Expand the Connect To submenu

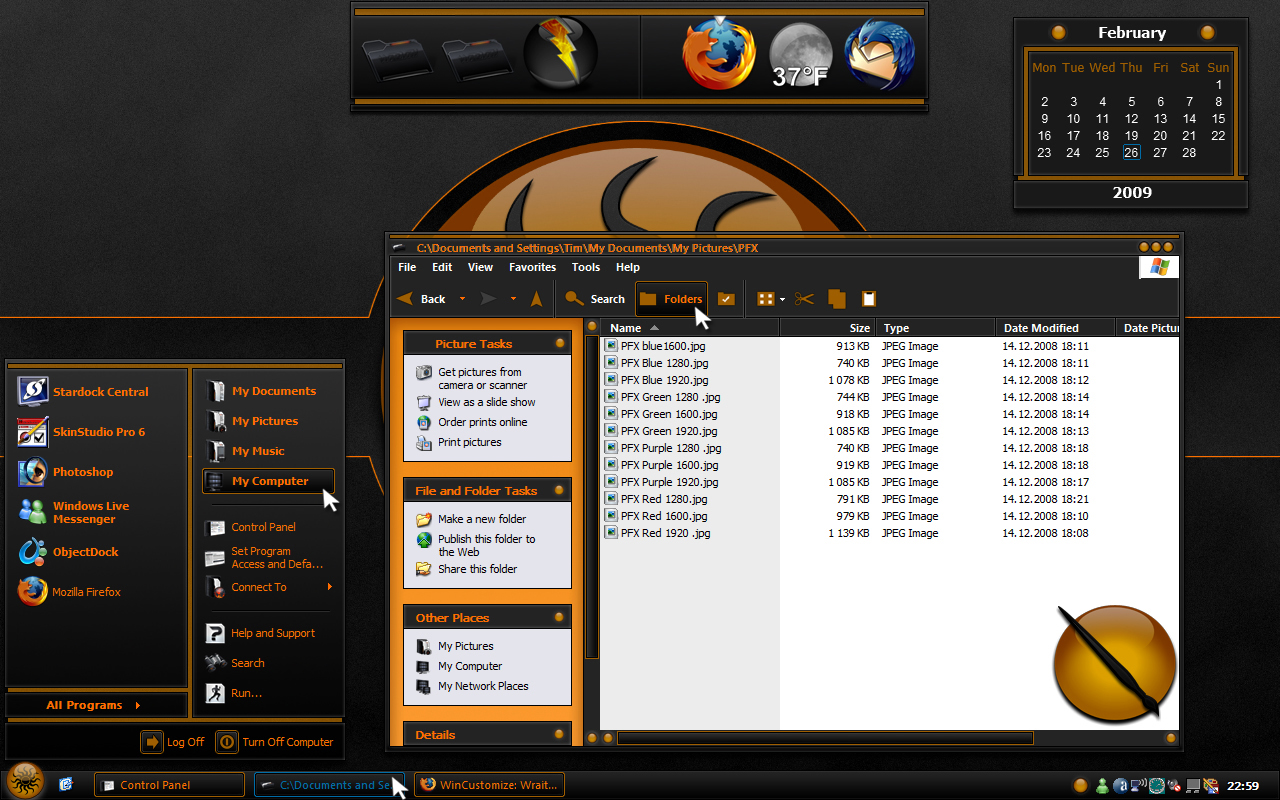(x=329, y=587)
